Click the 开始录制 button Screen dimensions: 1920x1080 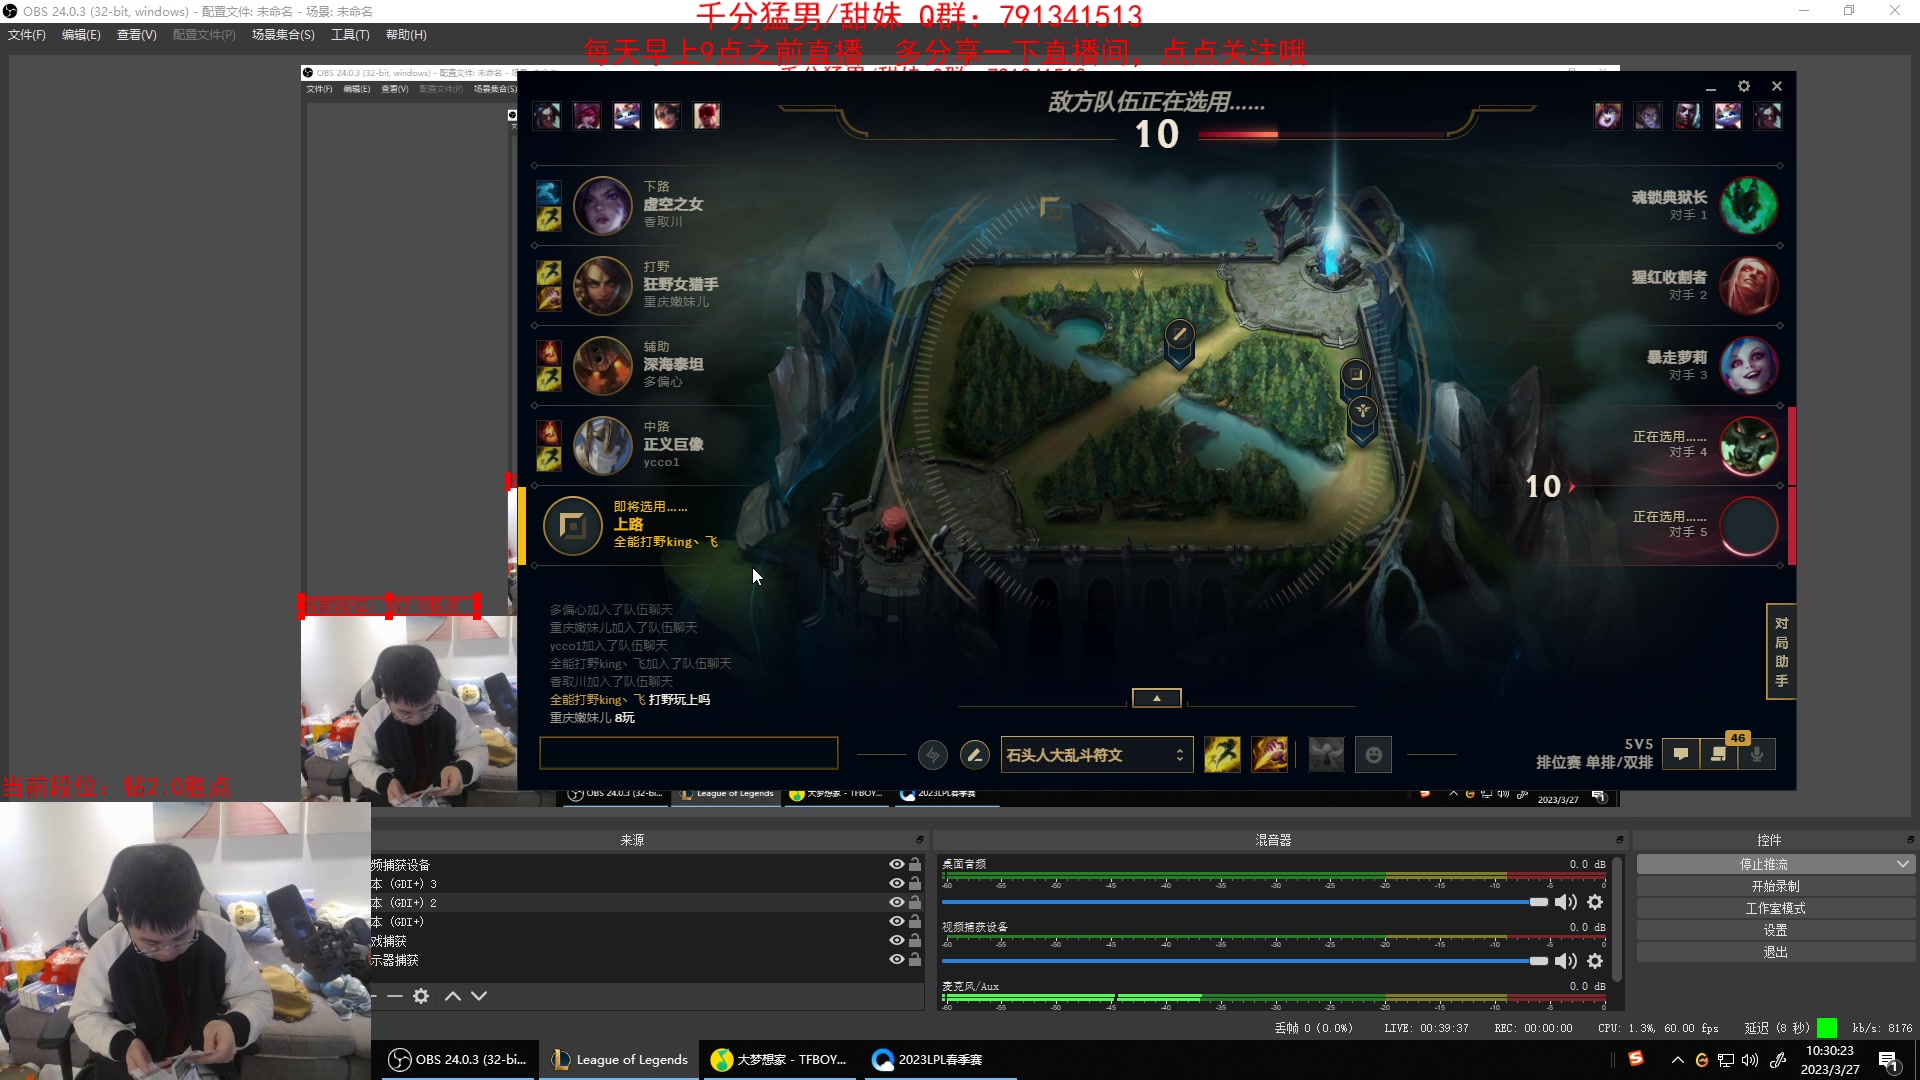click(1776, 886)
